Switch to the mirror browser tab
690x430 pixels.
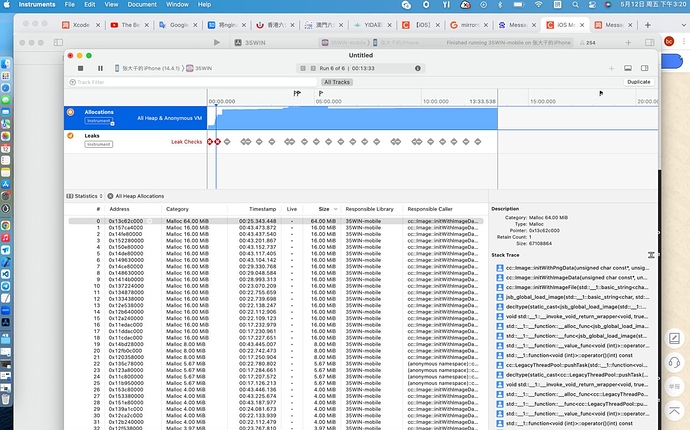[469, 25]
